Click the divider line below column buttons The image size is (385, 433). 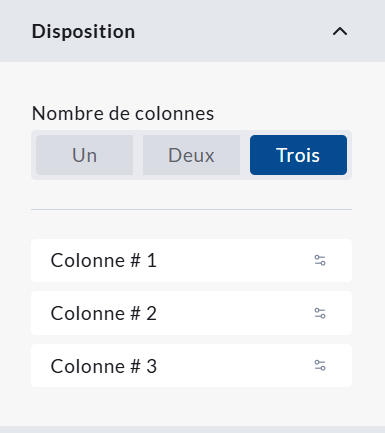click(x=191, y=210)
